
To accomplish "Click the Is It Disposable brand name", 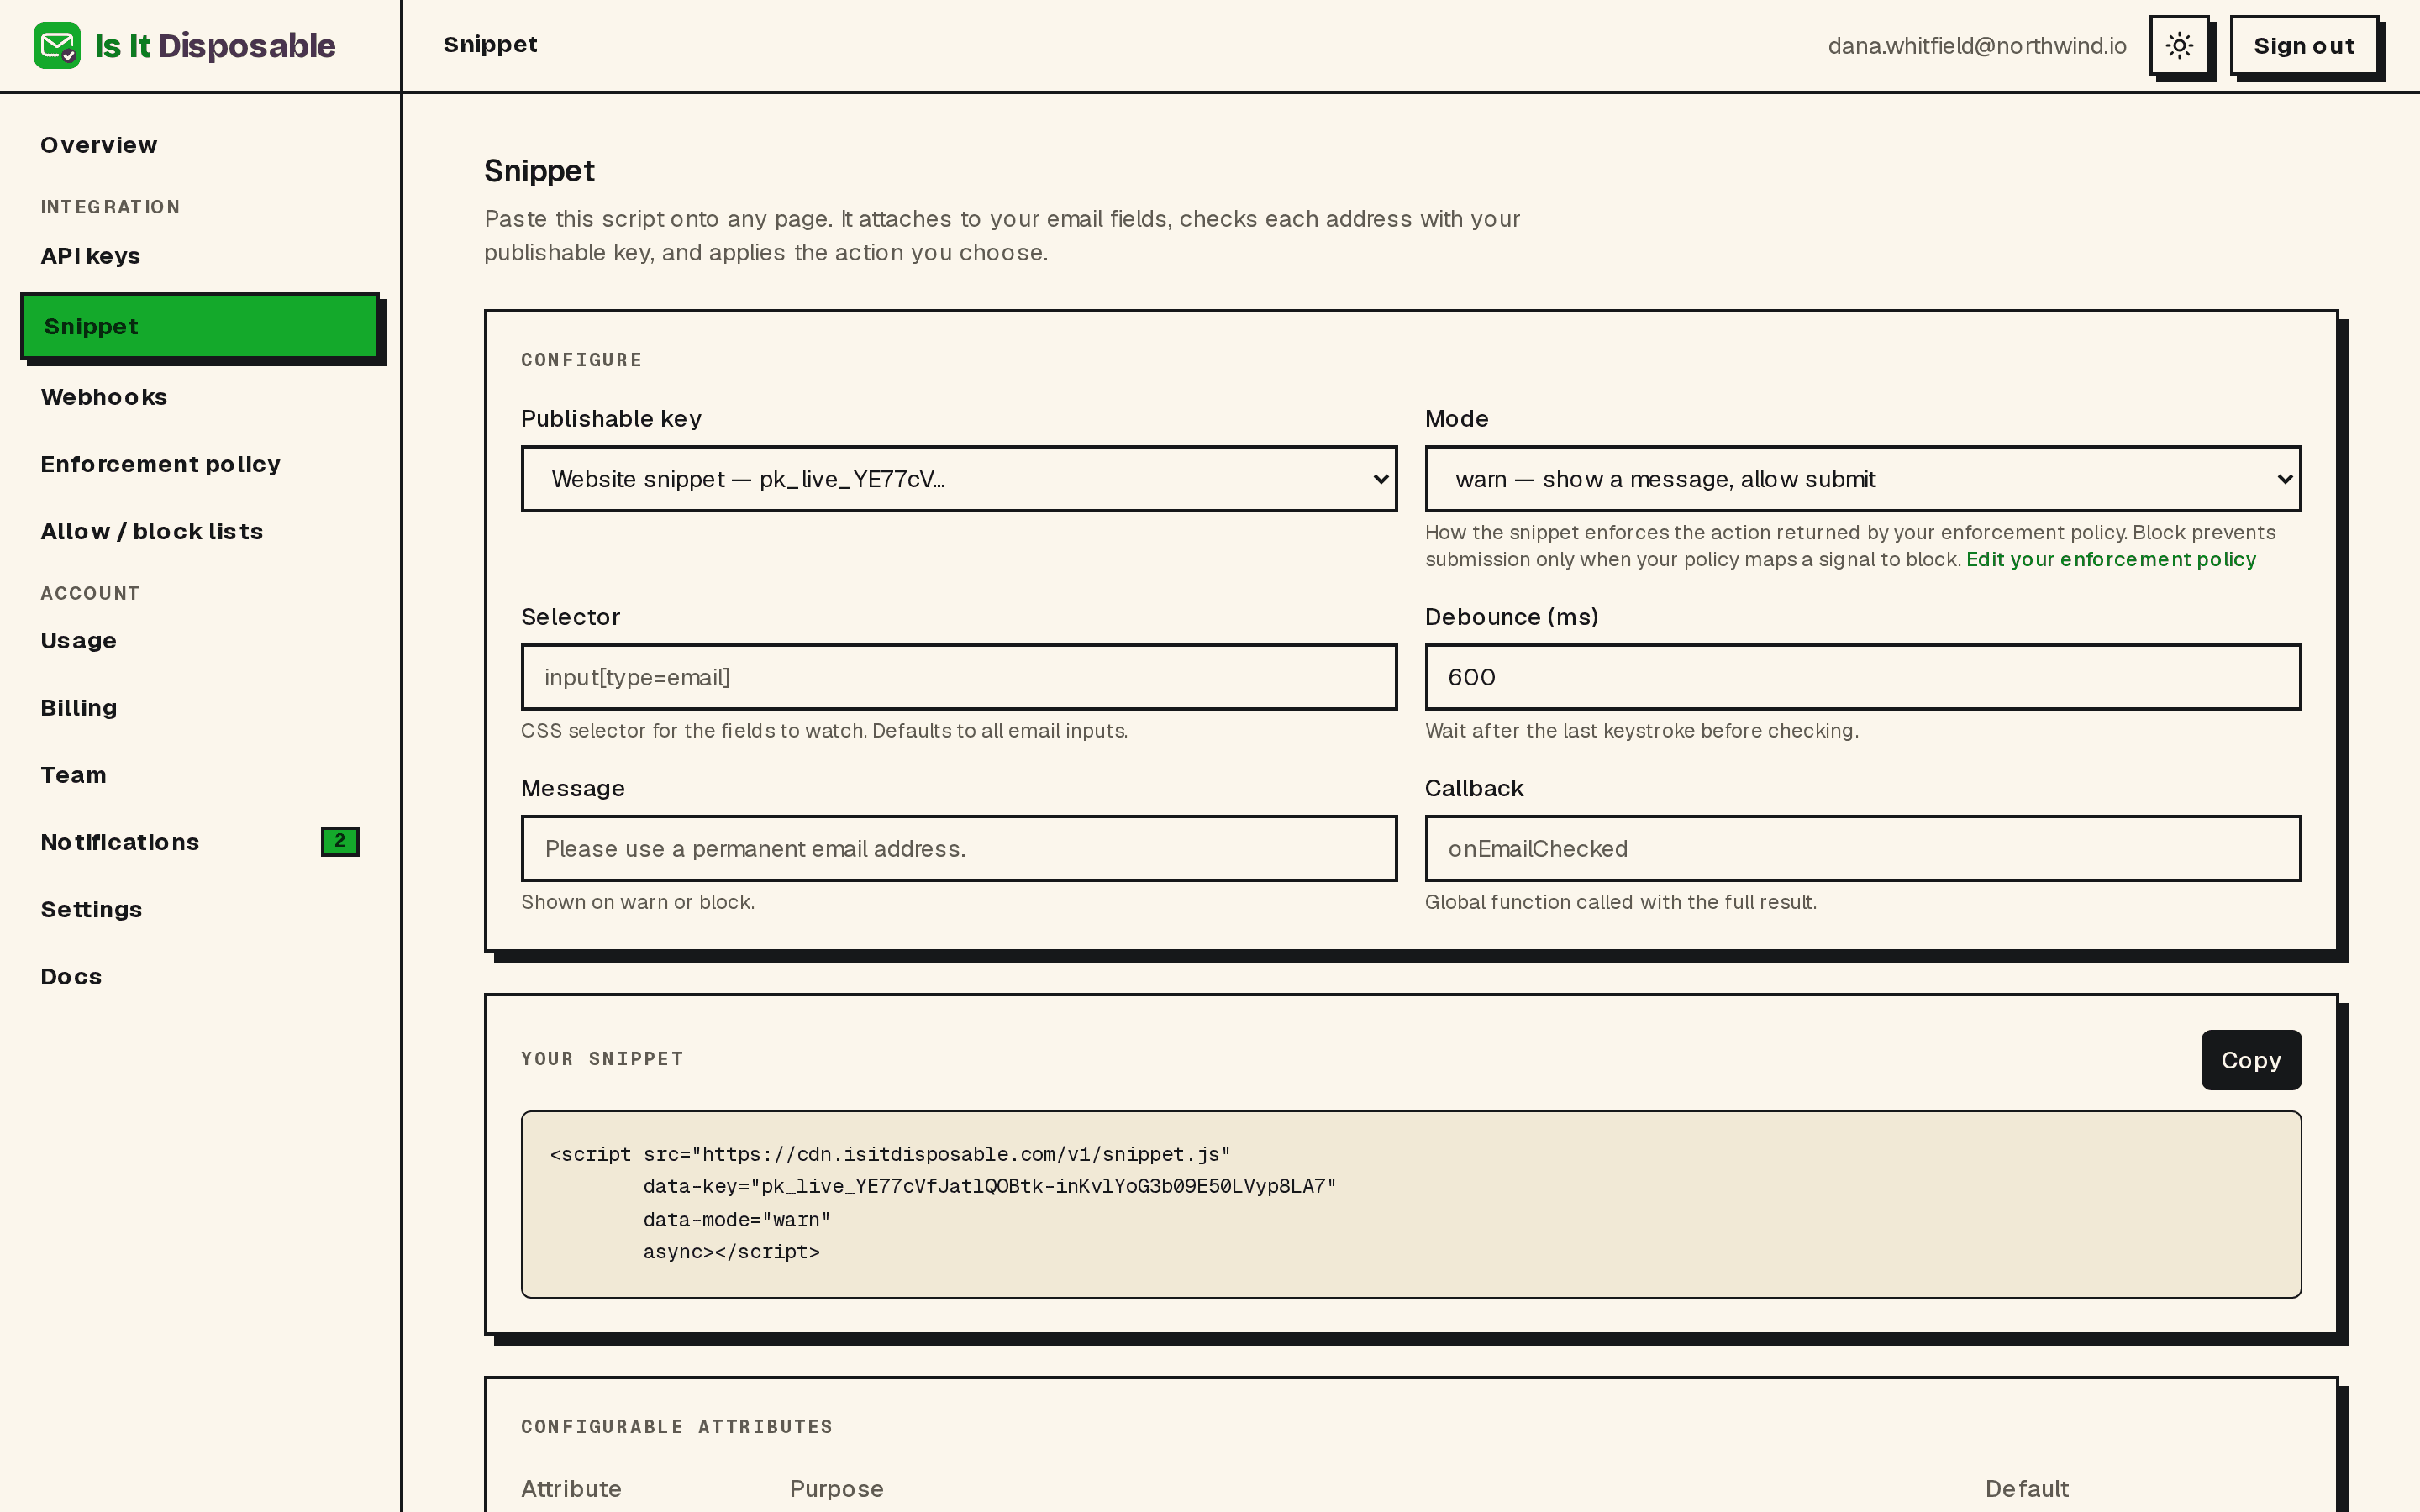I will pyautogui.click(x=215, y=45).
